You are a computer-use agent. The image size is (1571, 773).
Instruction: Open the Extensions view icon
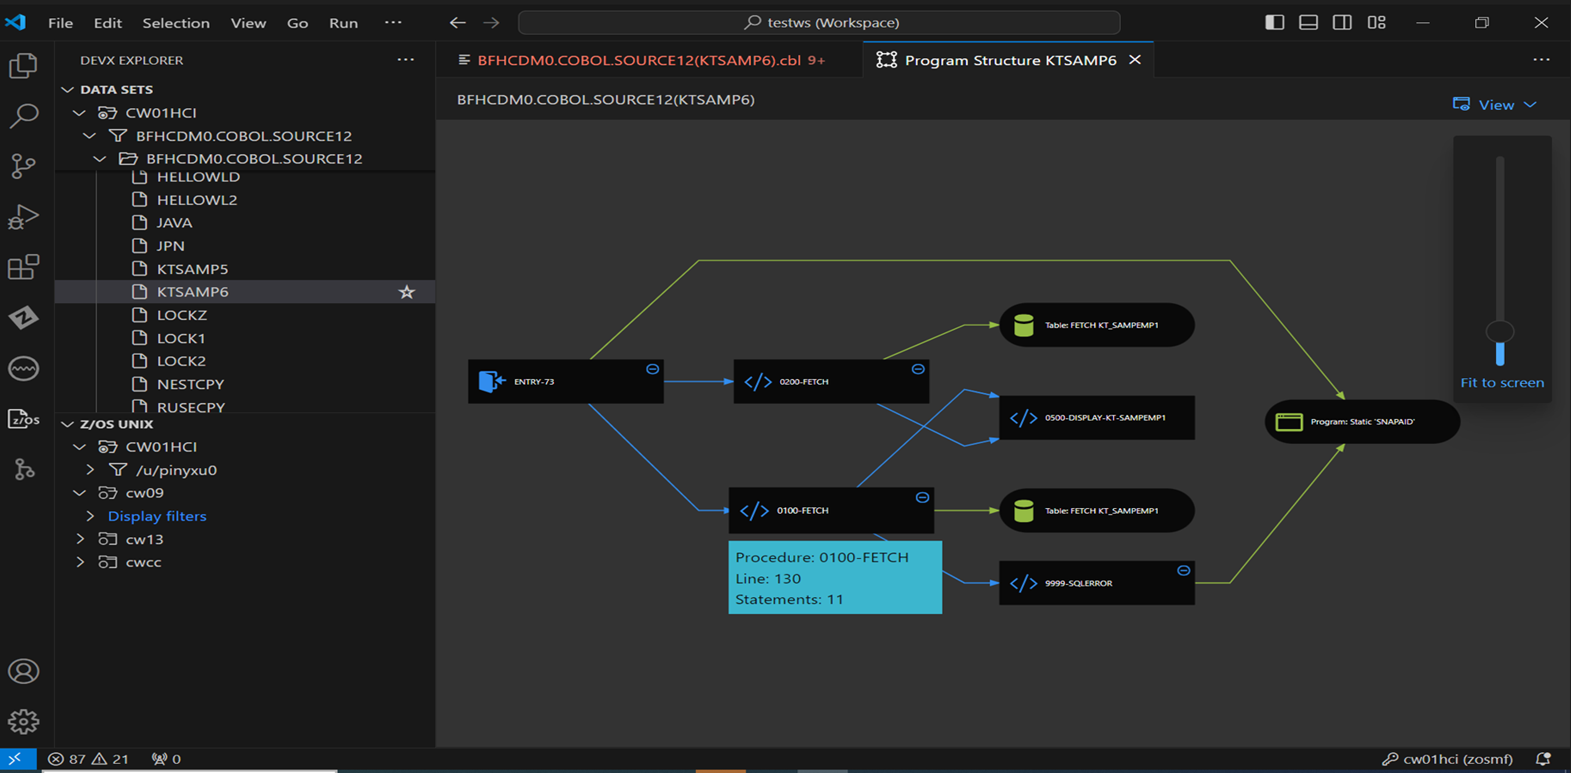point(23,267)
